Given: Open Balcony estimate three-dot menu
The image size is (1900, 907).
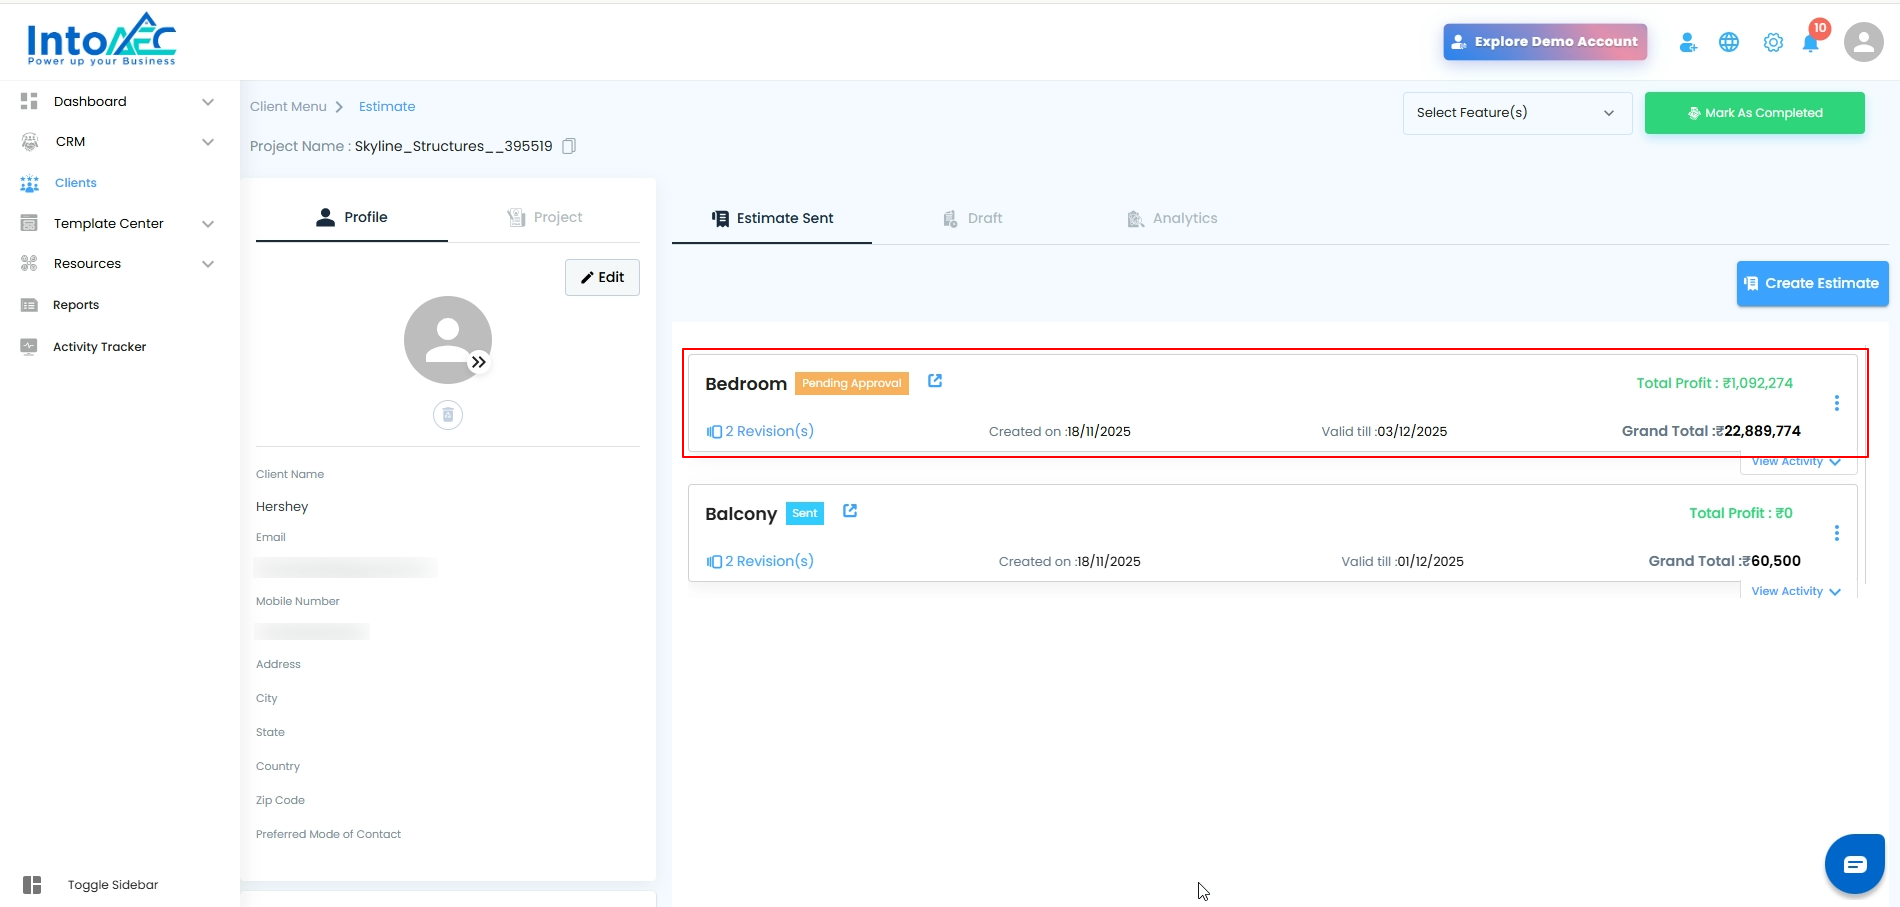Looking at the screenshot, I should 1837,533.
